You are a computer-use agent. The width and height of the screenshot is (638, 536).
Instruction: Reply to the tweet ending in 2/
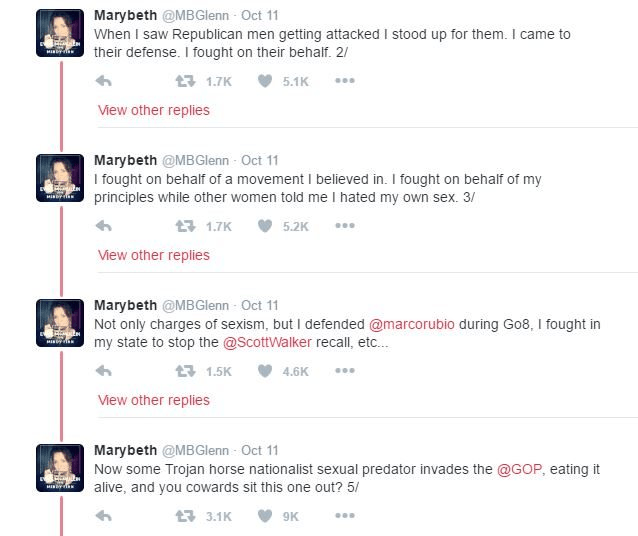[102, 82]
